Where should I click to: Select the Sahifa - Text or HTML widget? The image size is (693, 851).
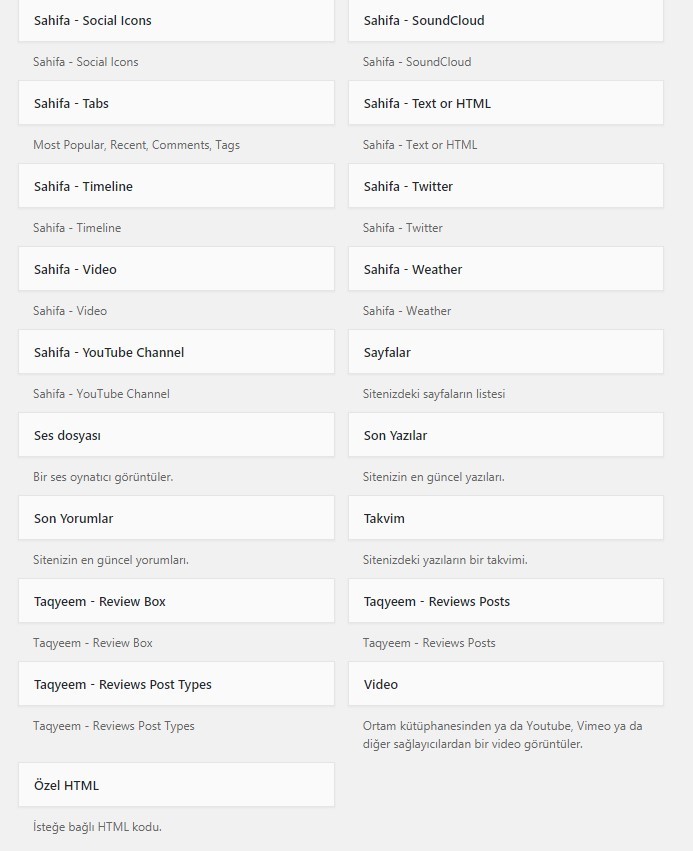click(x=506, y=103)
